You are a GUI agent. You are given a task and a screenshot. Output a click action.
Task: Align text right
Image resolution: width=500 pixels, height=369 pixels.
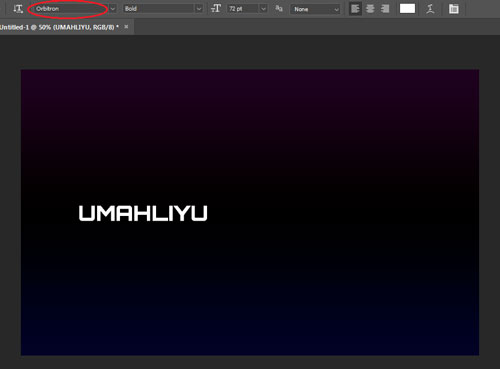(x=385, y=9)
